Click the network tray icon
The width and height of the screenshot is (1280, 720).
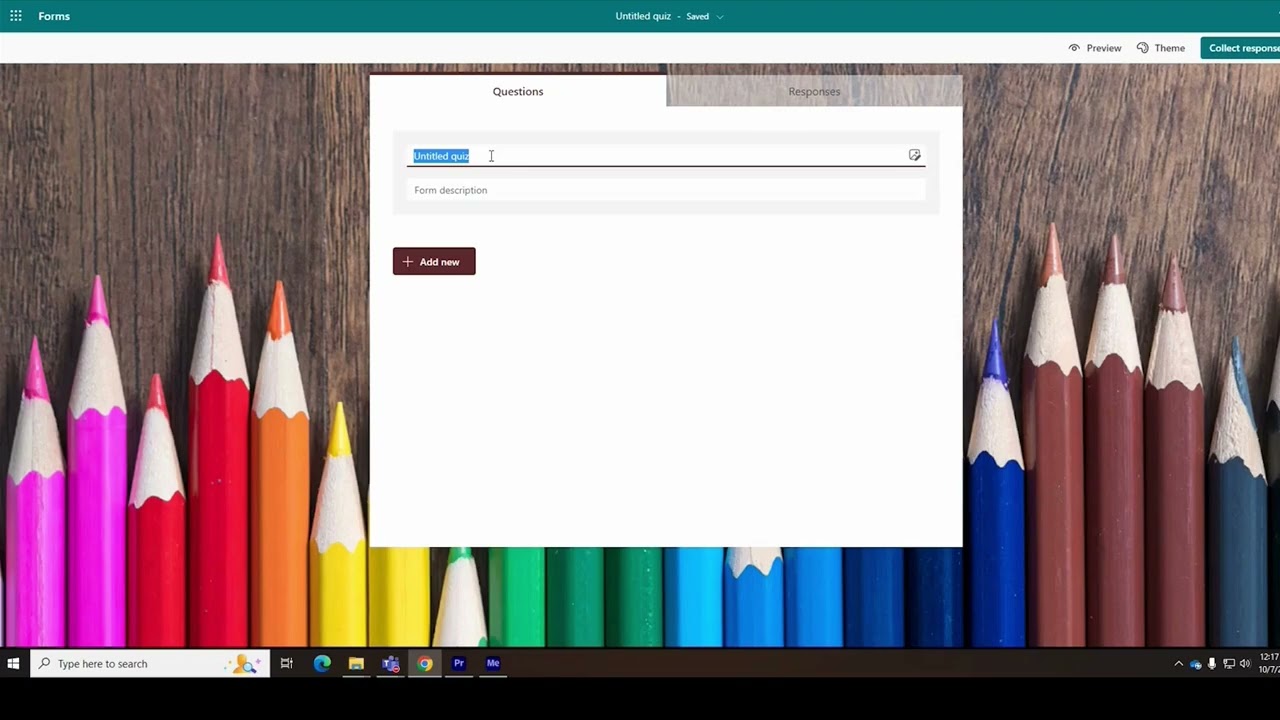1229,663
